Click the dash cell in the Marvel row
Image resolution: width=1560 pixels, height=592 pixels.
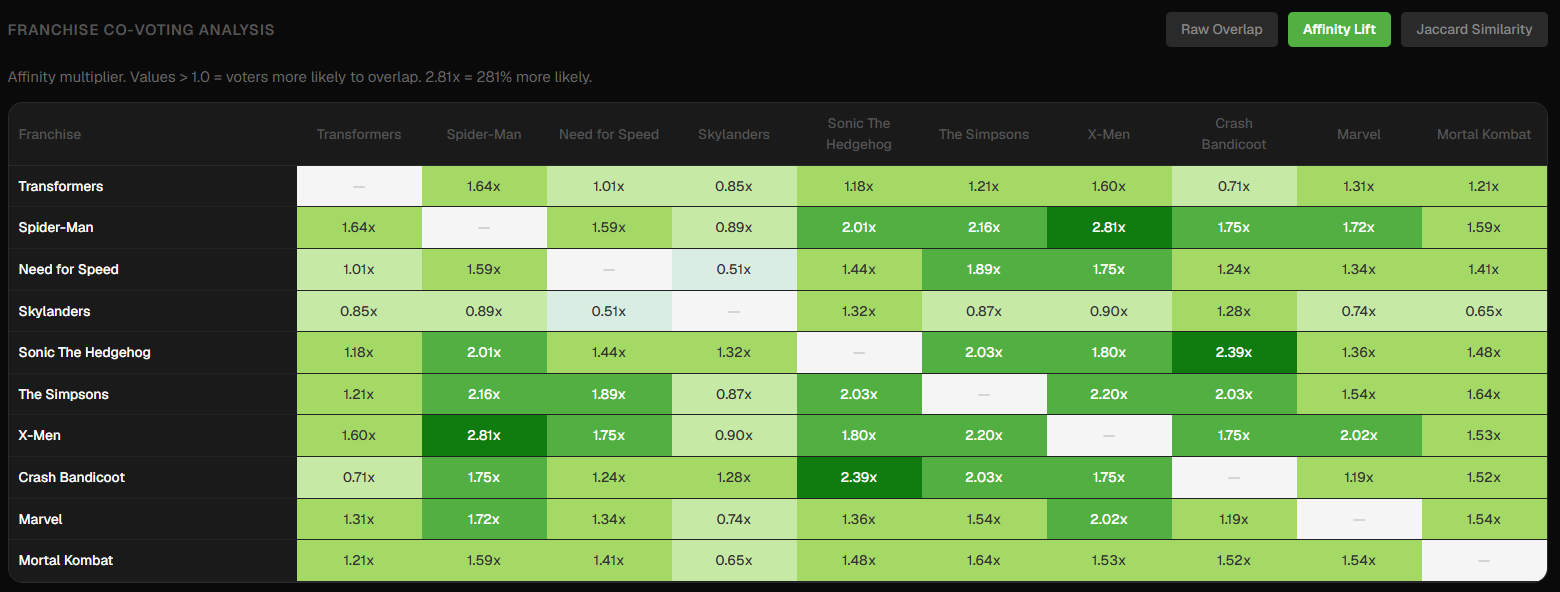coord(1359,519)
